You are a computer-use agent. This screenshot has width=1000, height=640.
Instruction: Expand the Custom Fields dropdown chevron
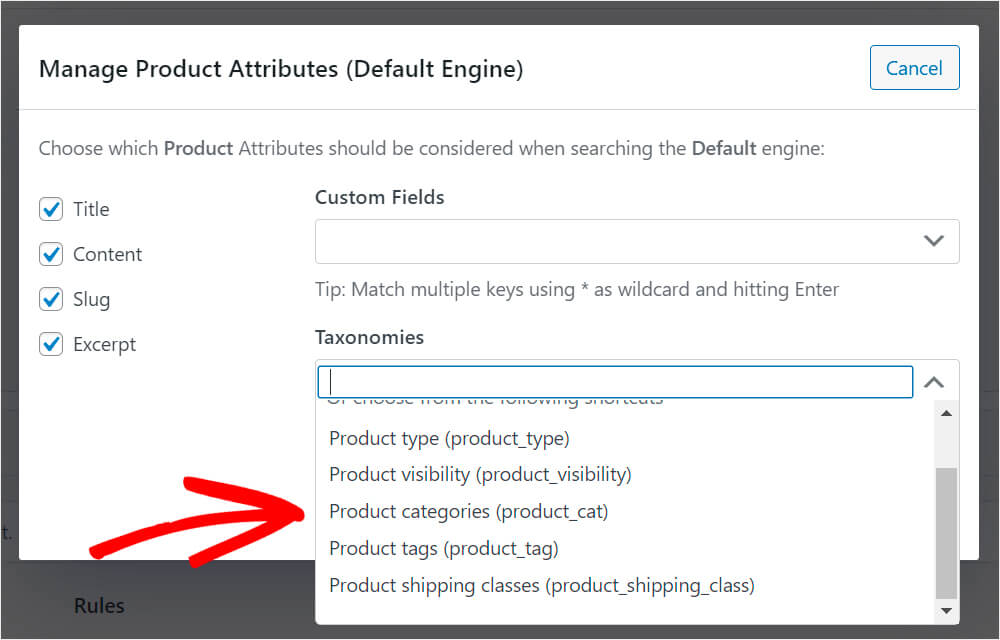point(934,241)
